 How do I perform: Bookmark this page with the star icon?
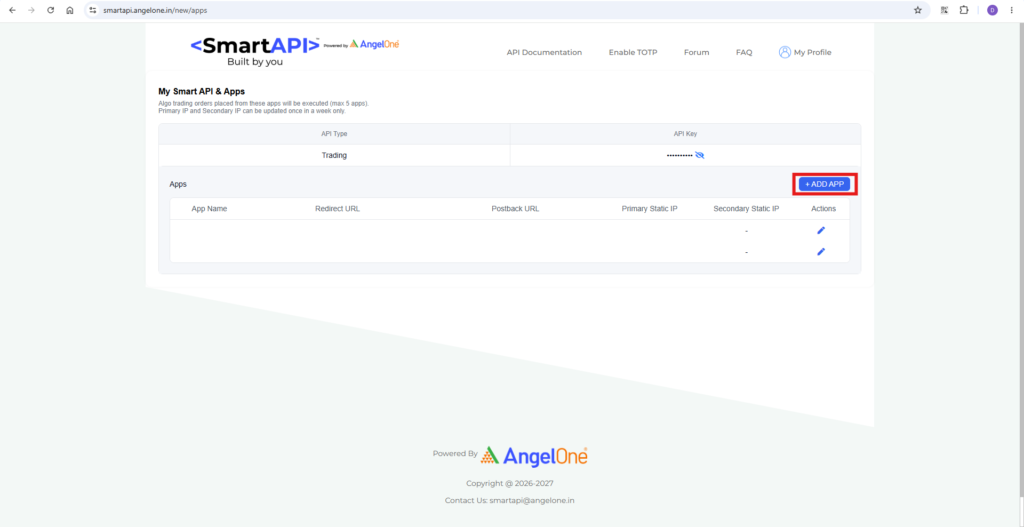[x=918, y=10]
